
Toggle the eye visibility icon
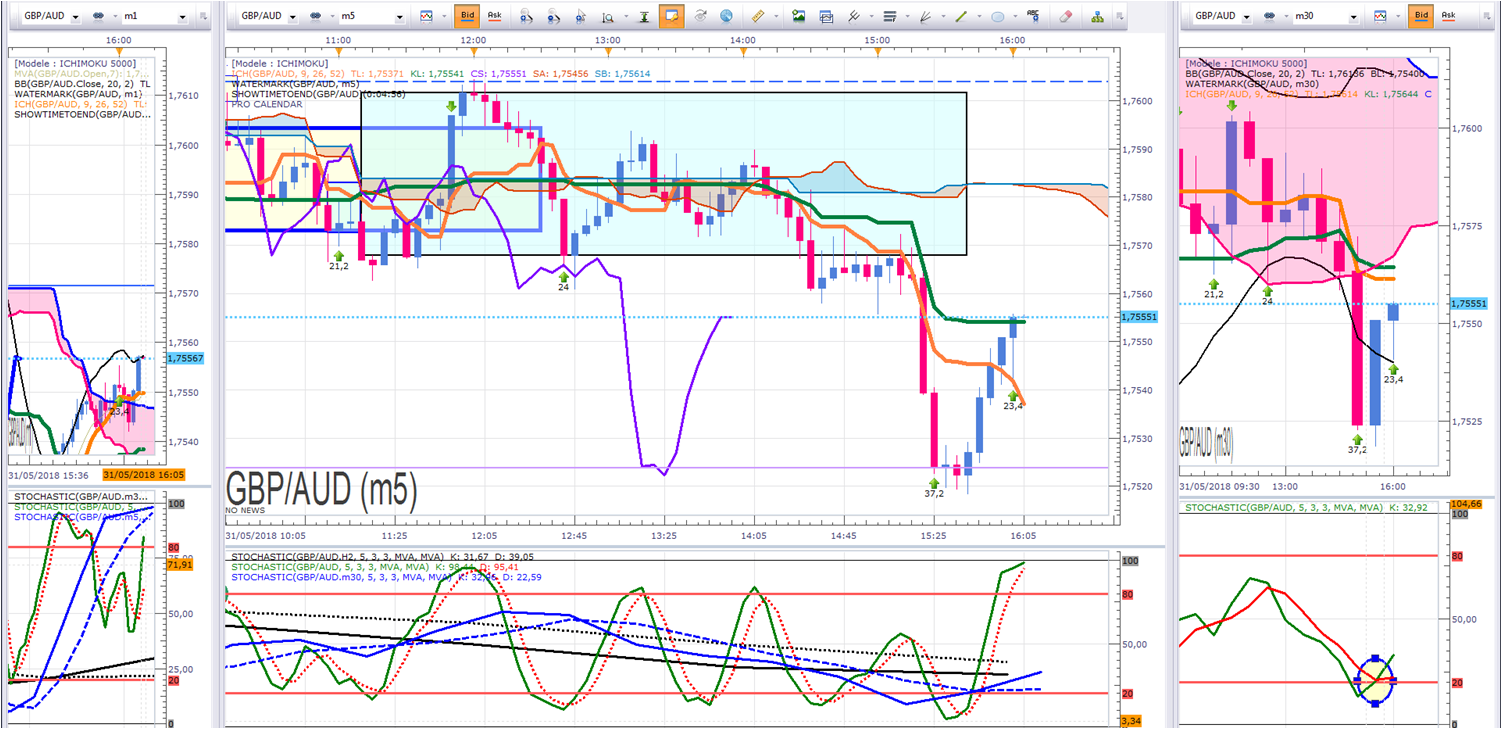click(700, 16)
